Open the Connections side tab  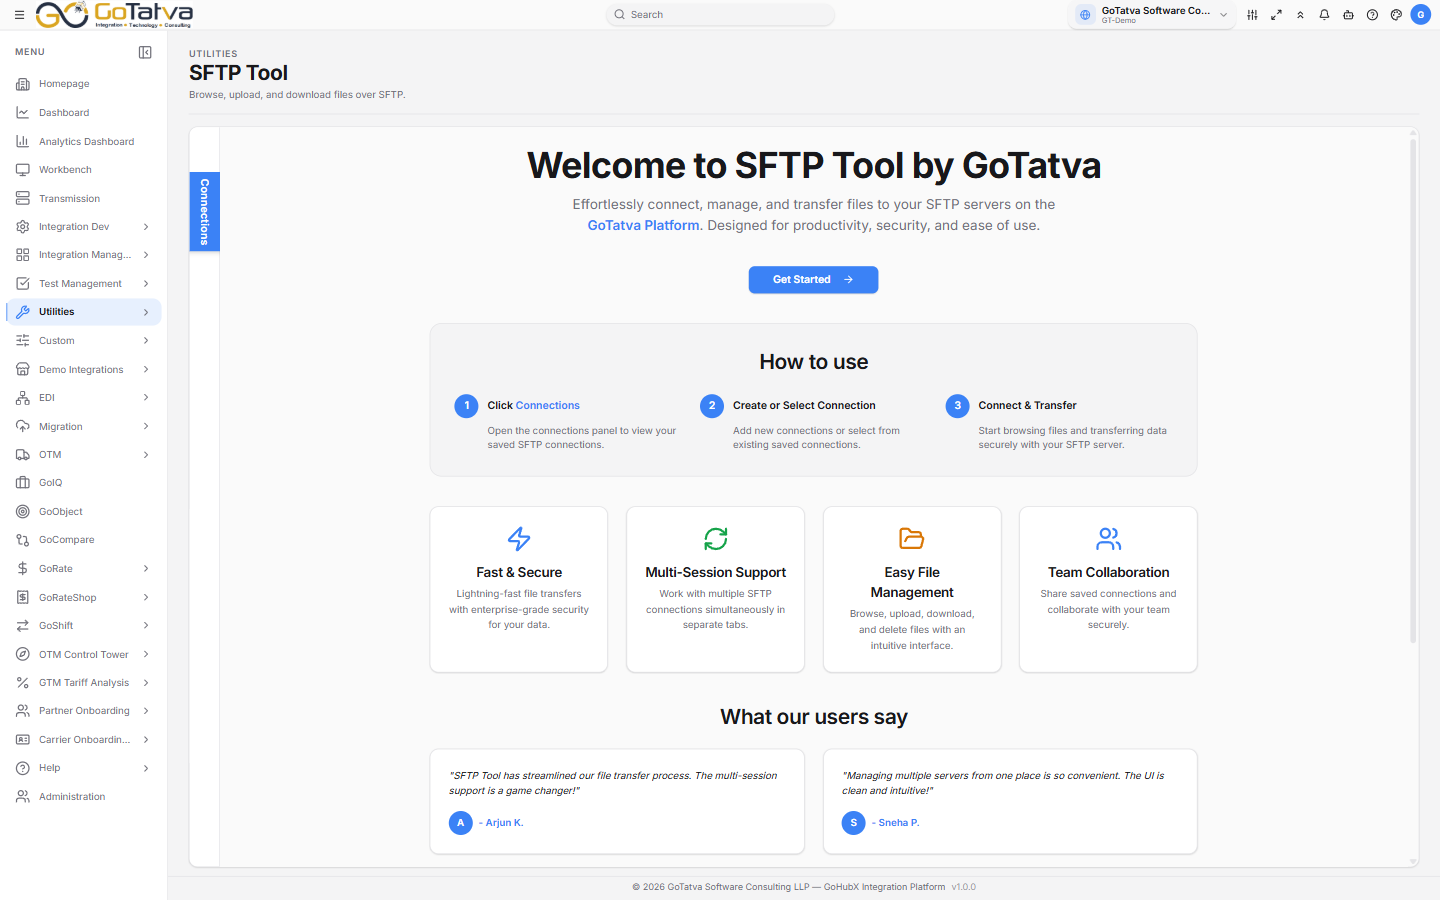pos(204,211)
